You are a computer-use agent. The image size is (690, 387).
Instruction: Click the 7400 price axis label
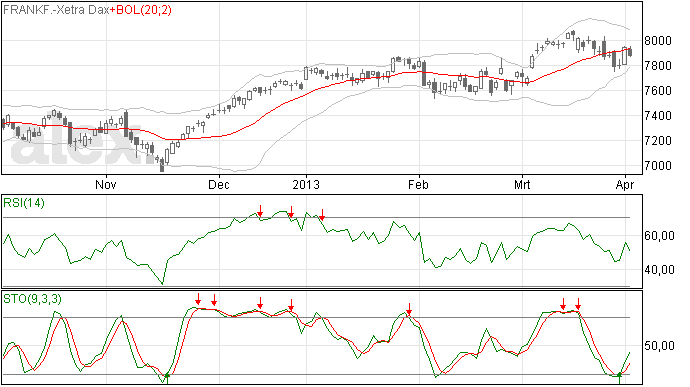658,116
